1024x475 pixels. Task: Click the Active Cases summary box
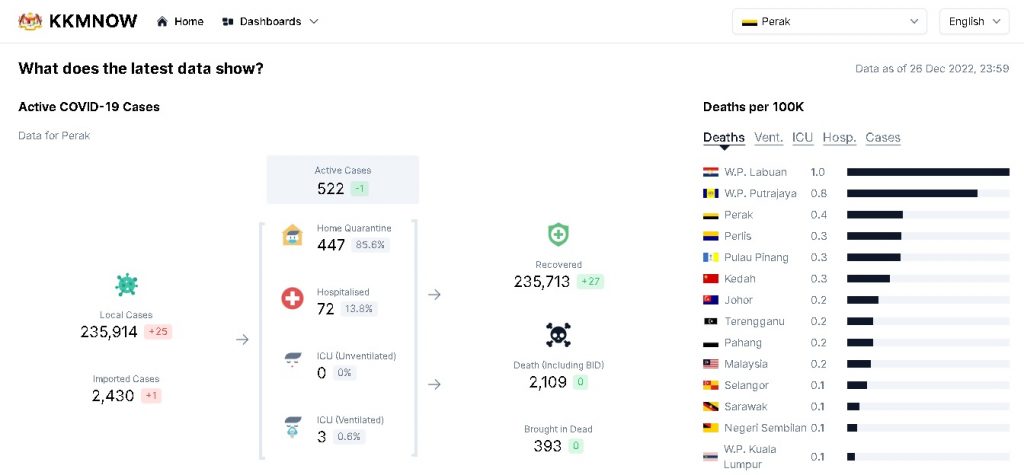click(x=342, y=180)
